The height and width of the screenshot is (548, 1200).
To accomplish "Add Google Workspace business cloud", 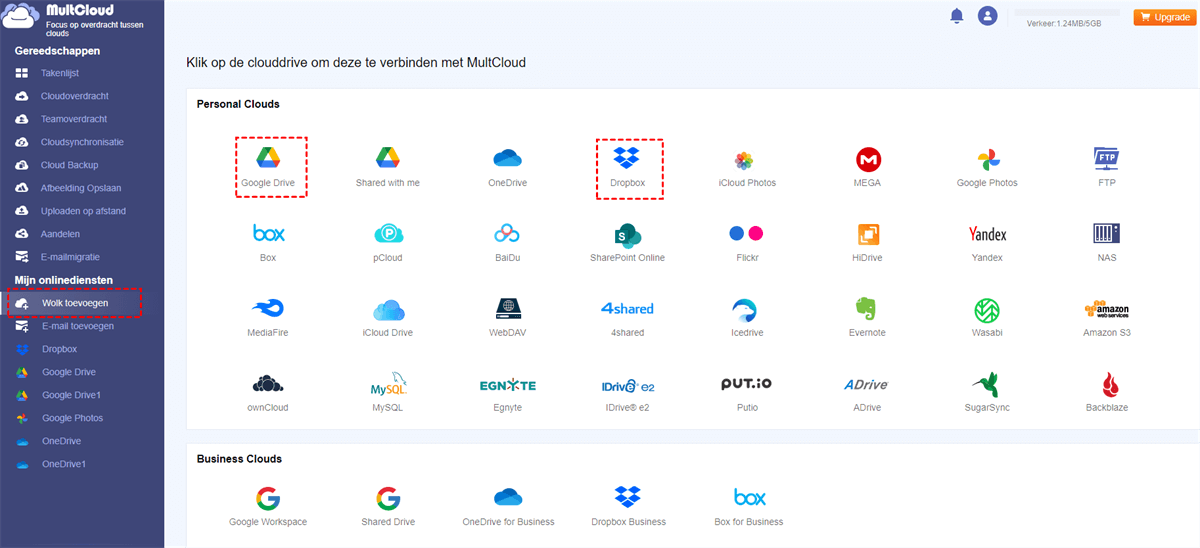I will [268, 507].
